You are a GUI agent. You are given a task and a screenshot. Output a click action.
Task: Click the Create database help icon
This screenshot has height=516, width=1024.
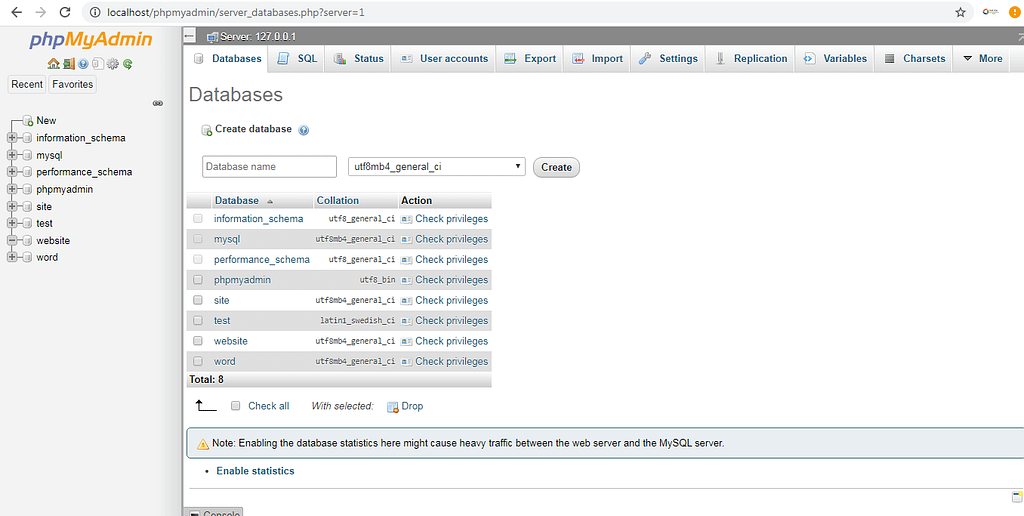point(303,130)
